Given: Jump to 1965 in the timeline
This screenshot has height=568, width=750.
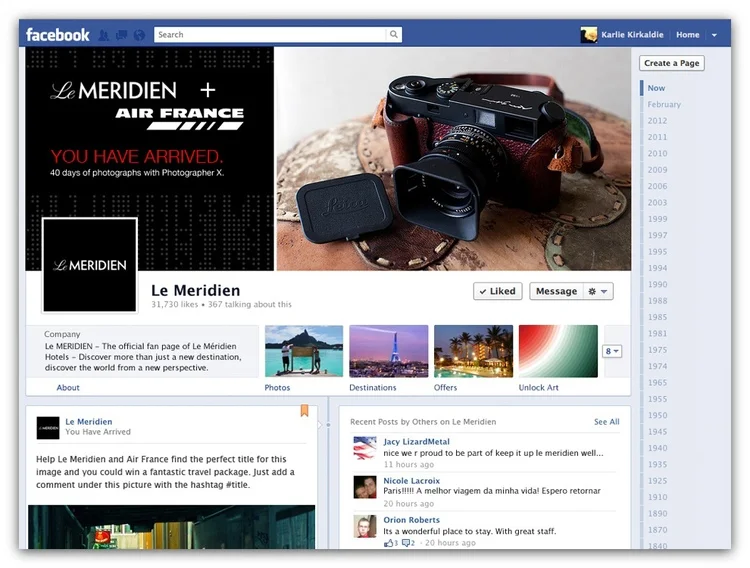Looking at the screenshot, I should click(657, 382).
